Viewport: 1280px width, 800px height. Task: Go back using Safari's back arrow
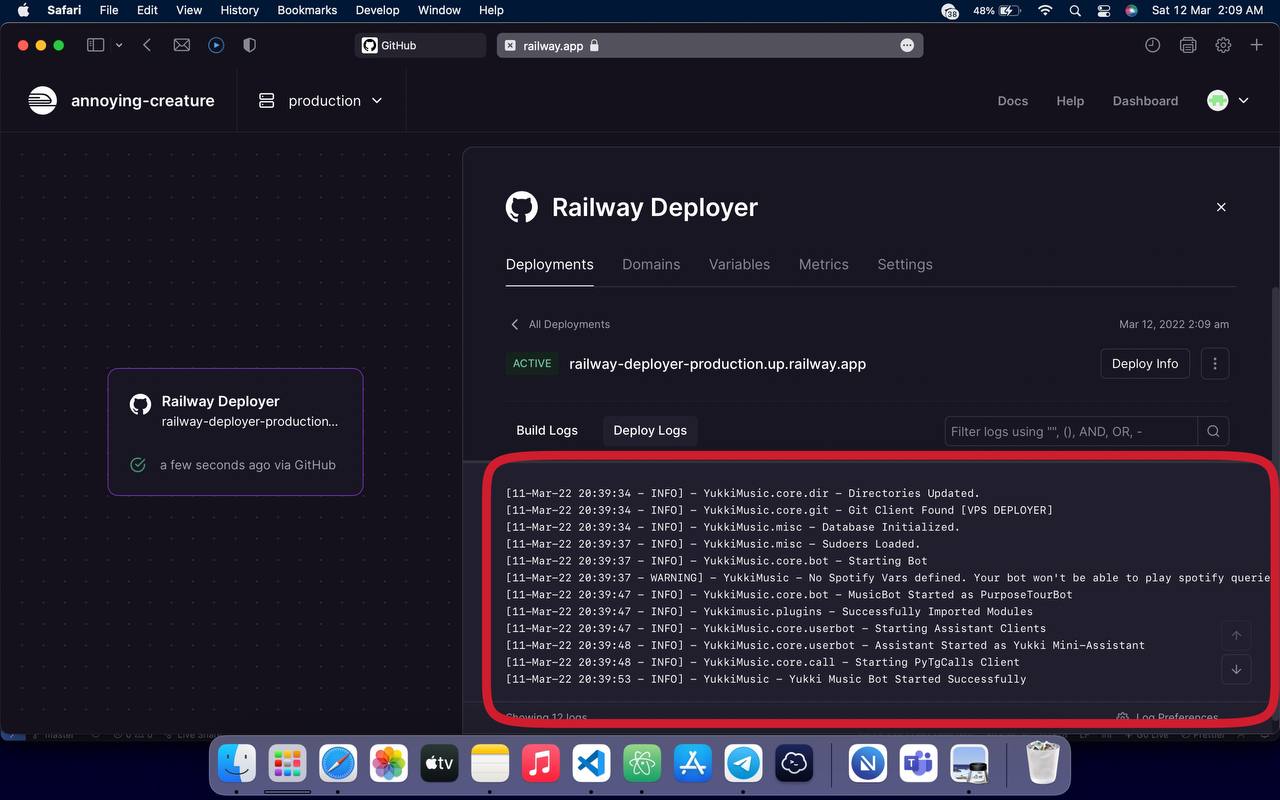(x=147, y=45)
